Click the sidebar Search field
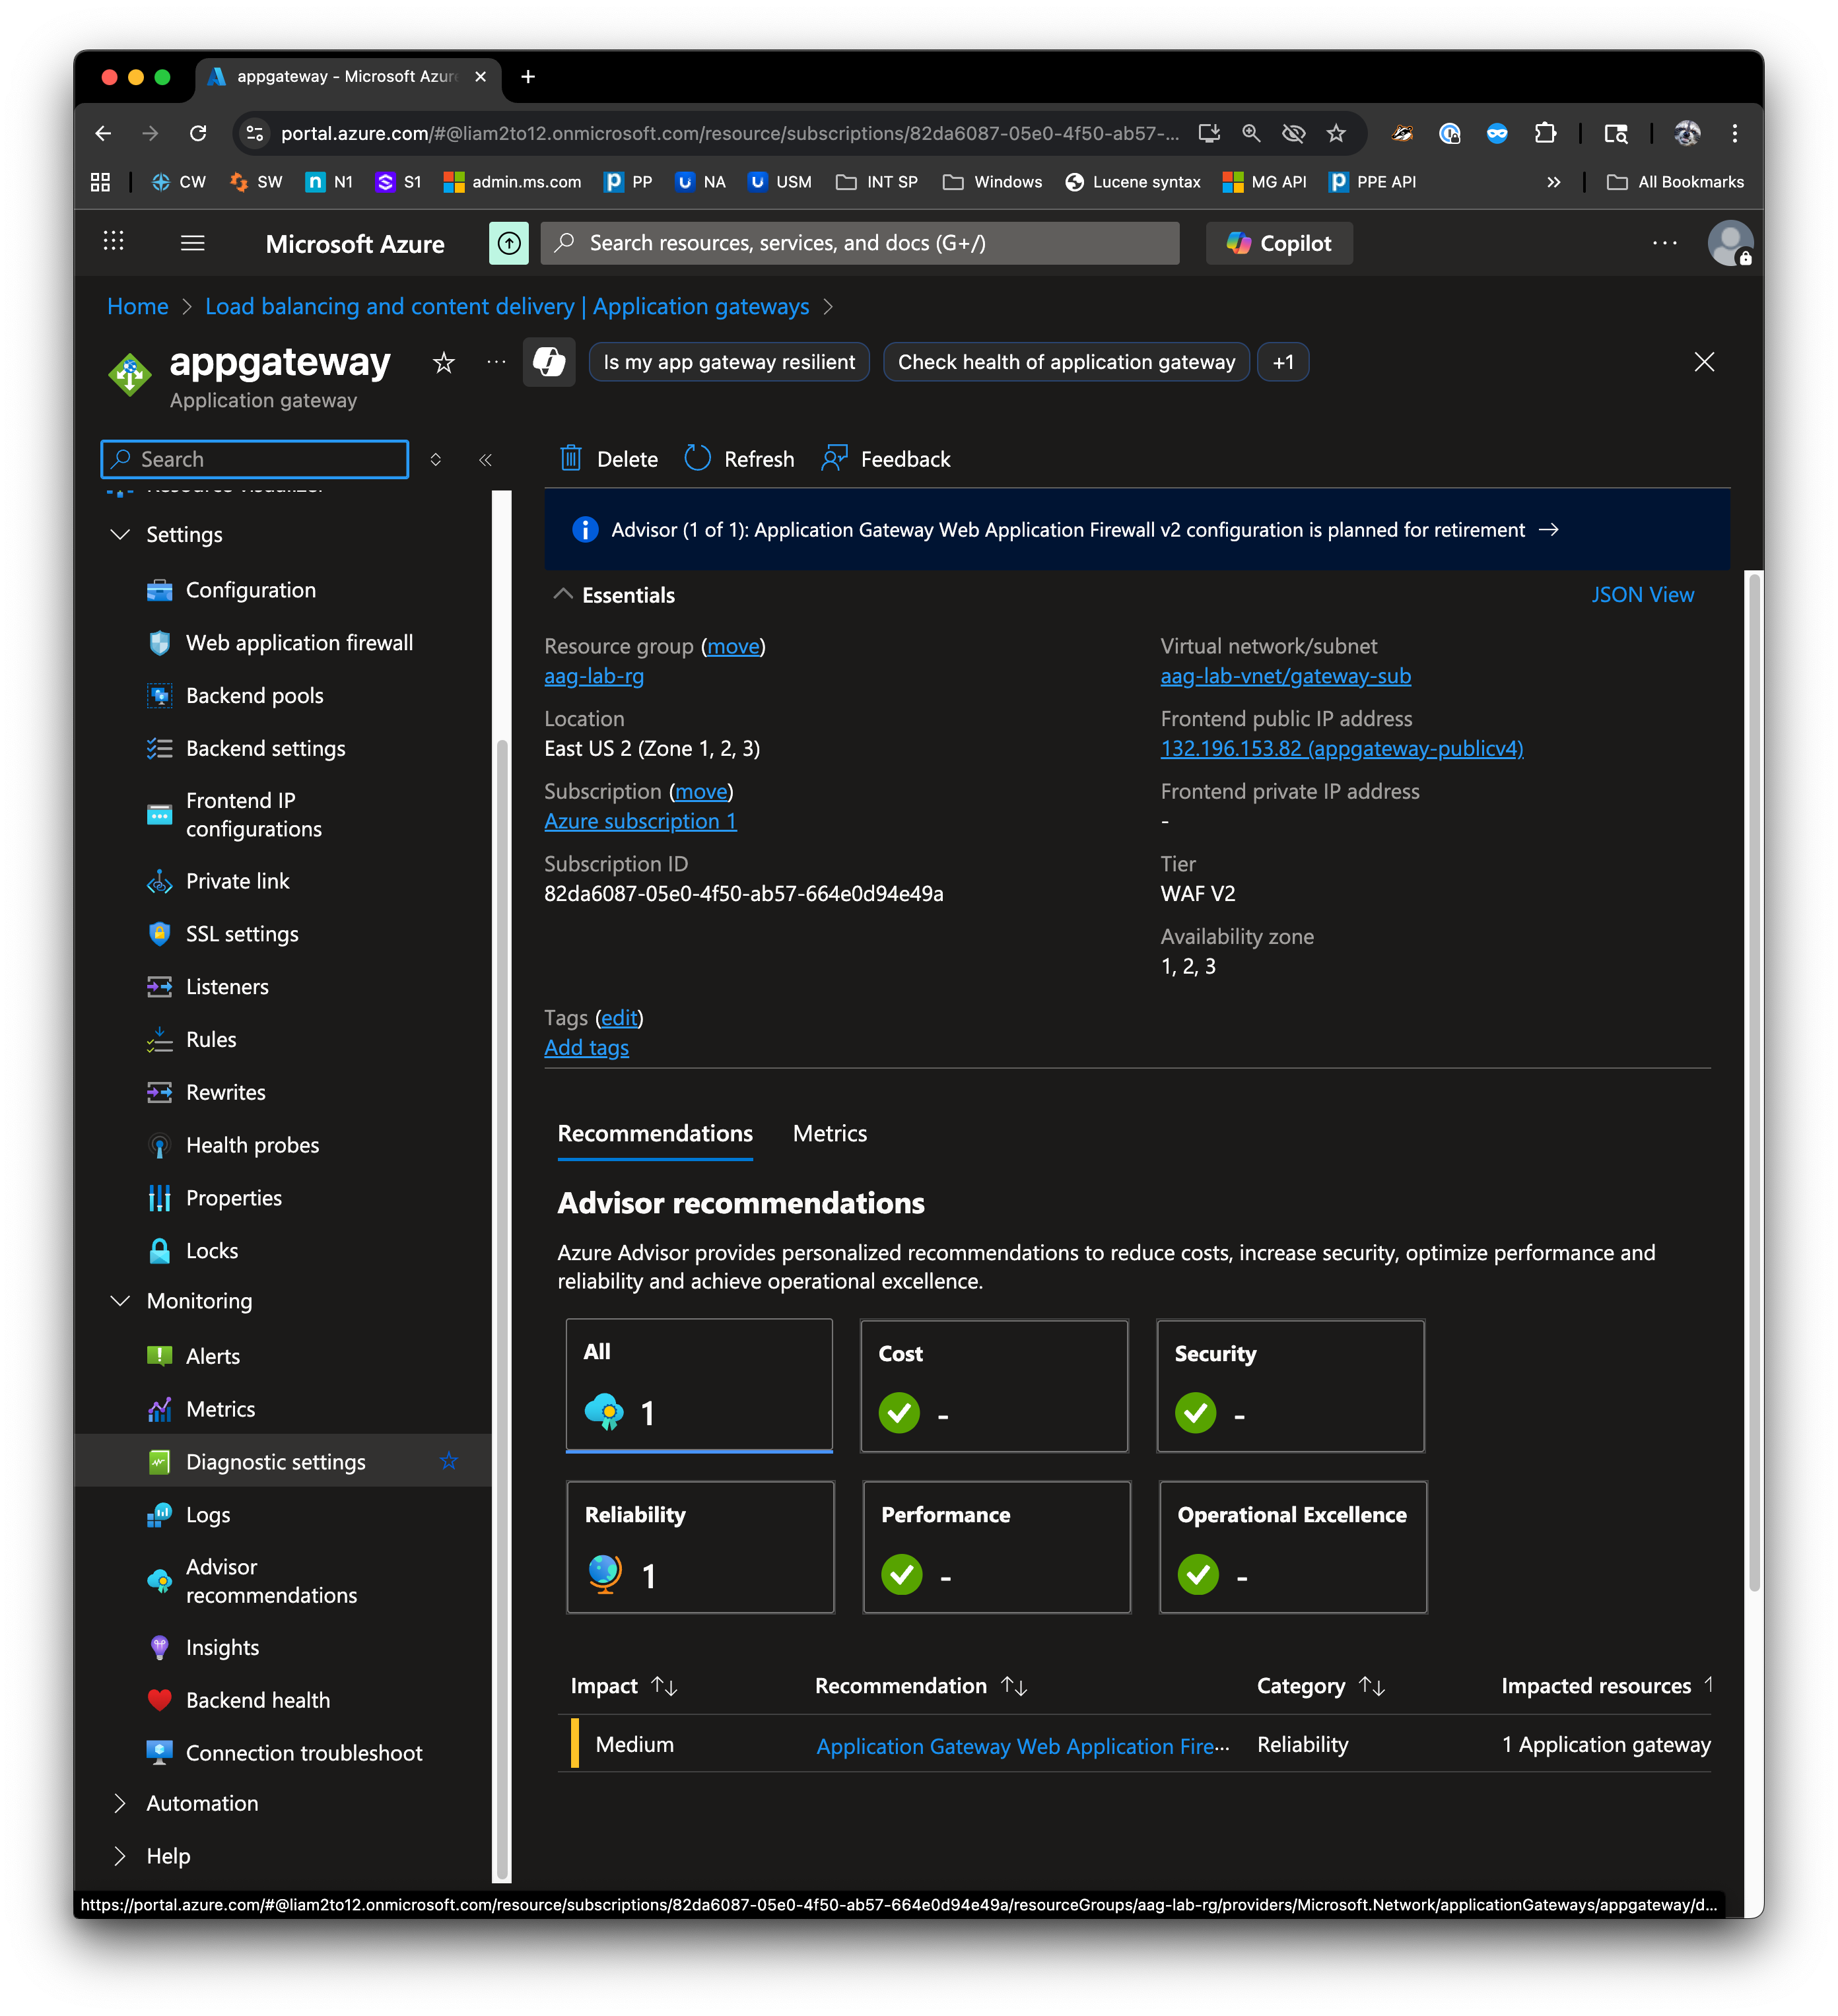 tap(255, 459)
